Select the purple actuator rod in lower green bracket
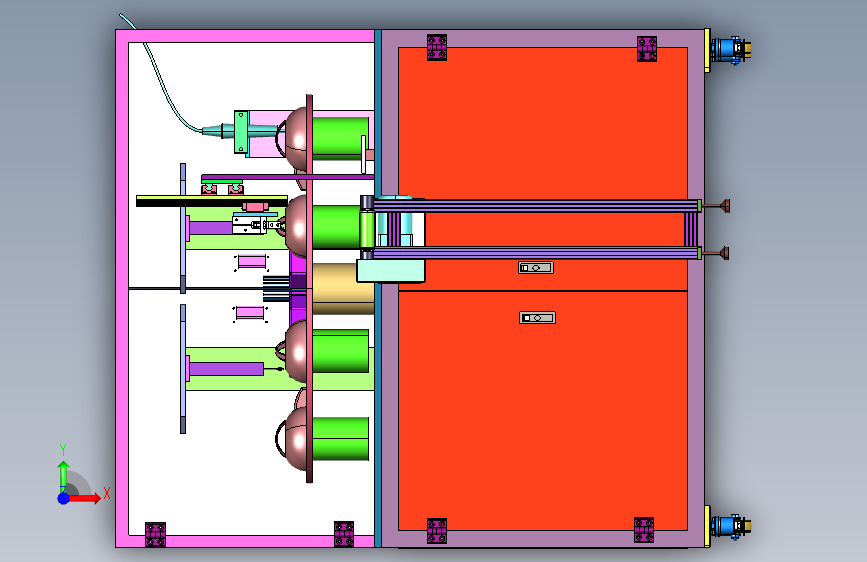The height and width of the screenshot is (562, 867). 226,369
